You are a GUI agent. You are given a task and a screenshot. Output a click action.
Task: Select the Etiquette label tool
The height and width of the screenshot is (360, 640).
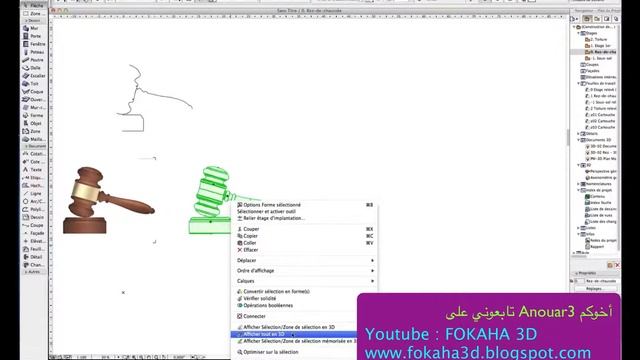[x=34, y=178]
